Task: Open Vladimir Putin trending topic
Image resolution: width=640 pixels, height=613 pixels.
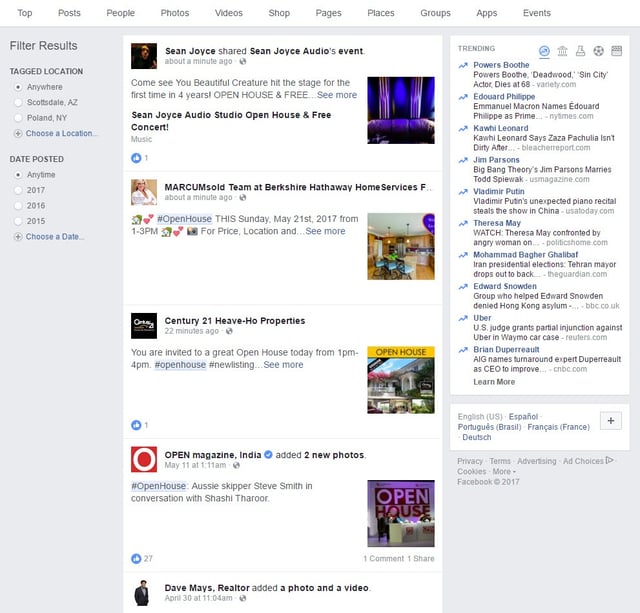Action: [499, 192]
